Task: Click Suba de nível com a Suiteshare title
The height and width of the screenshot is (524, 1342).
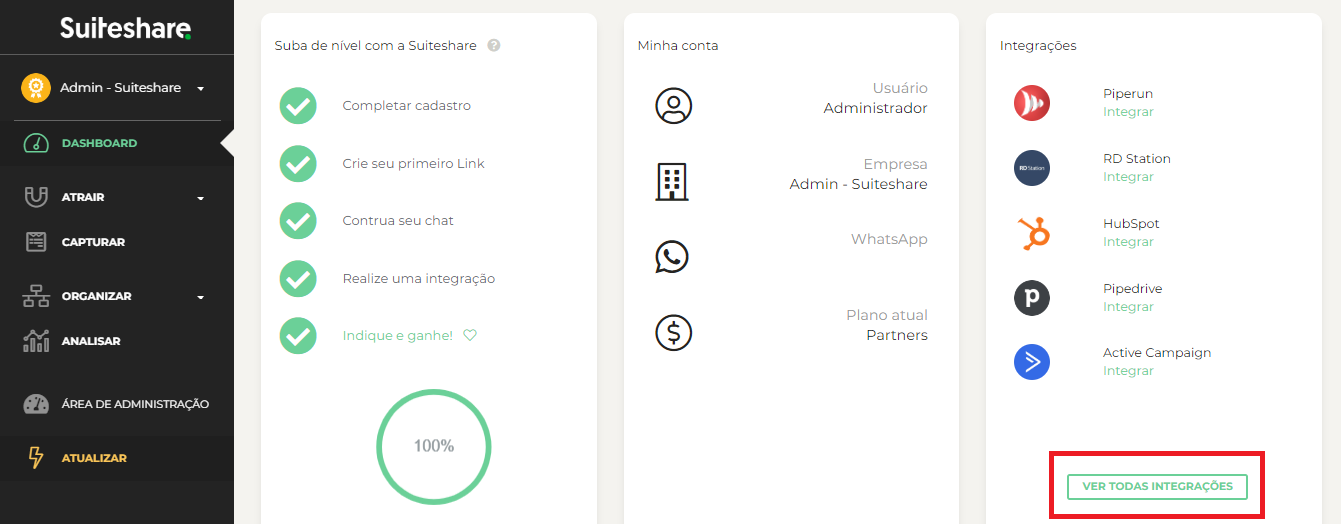Action: pos(376,46)
